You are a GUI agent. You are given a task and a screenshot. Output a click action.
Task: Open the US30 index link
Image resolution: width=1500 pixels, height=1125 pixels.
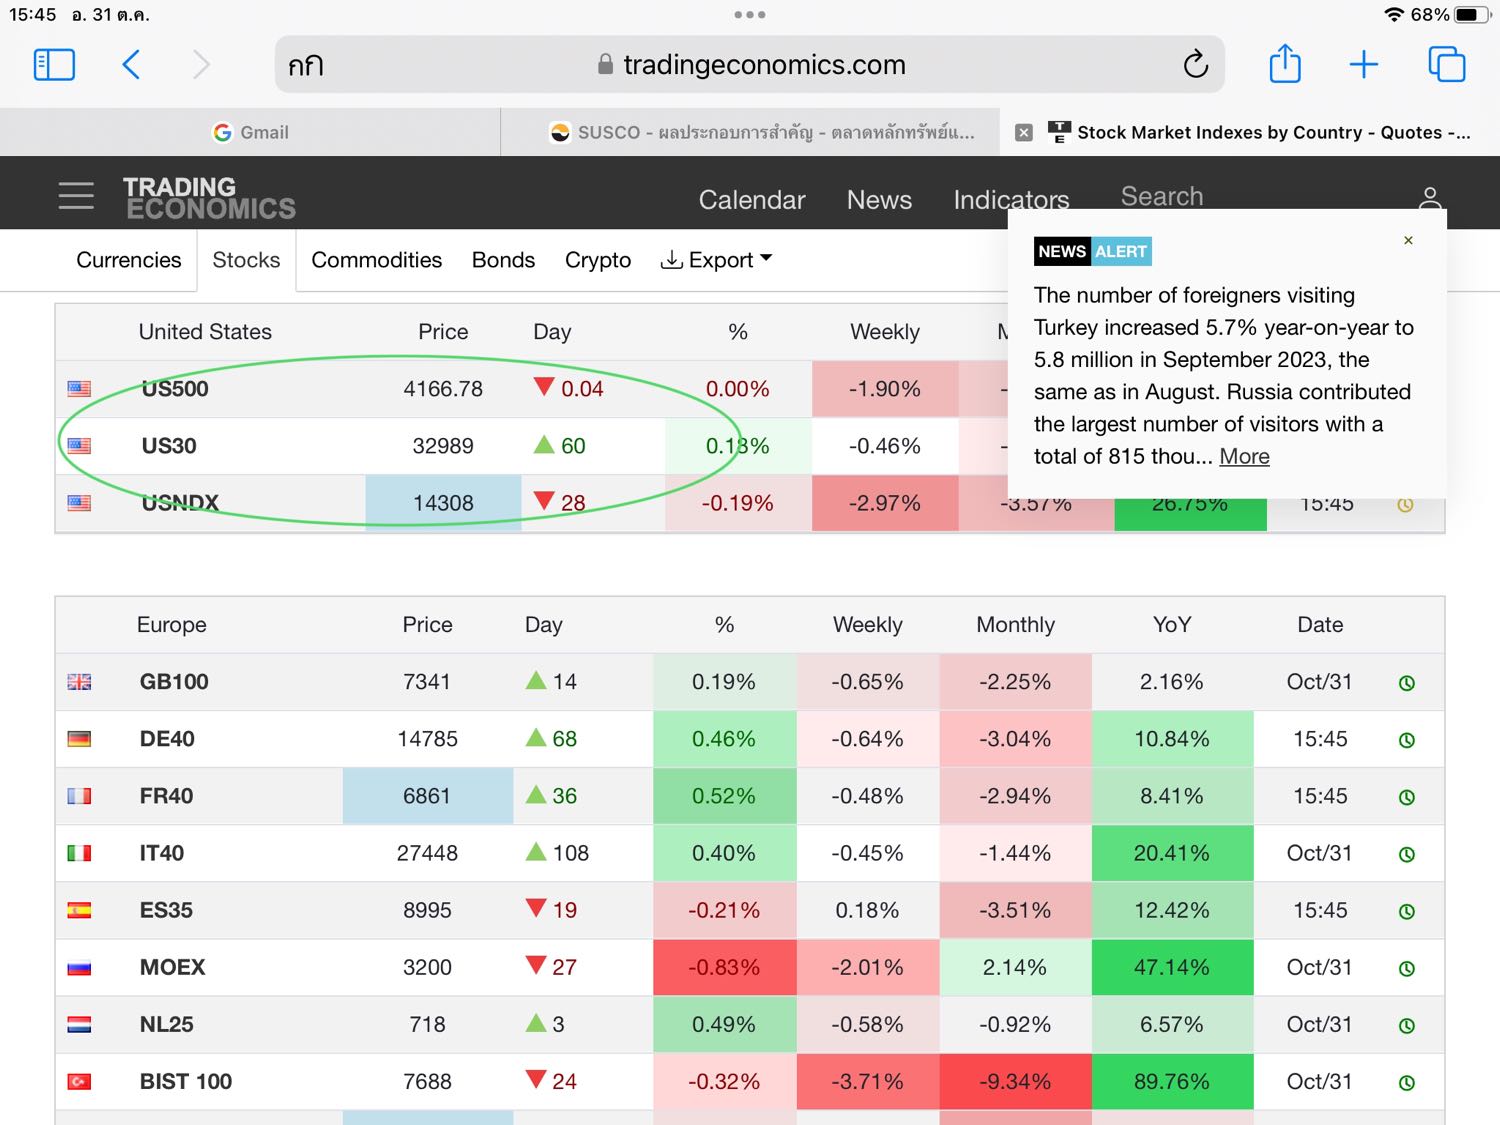(169, 446)
